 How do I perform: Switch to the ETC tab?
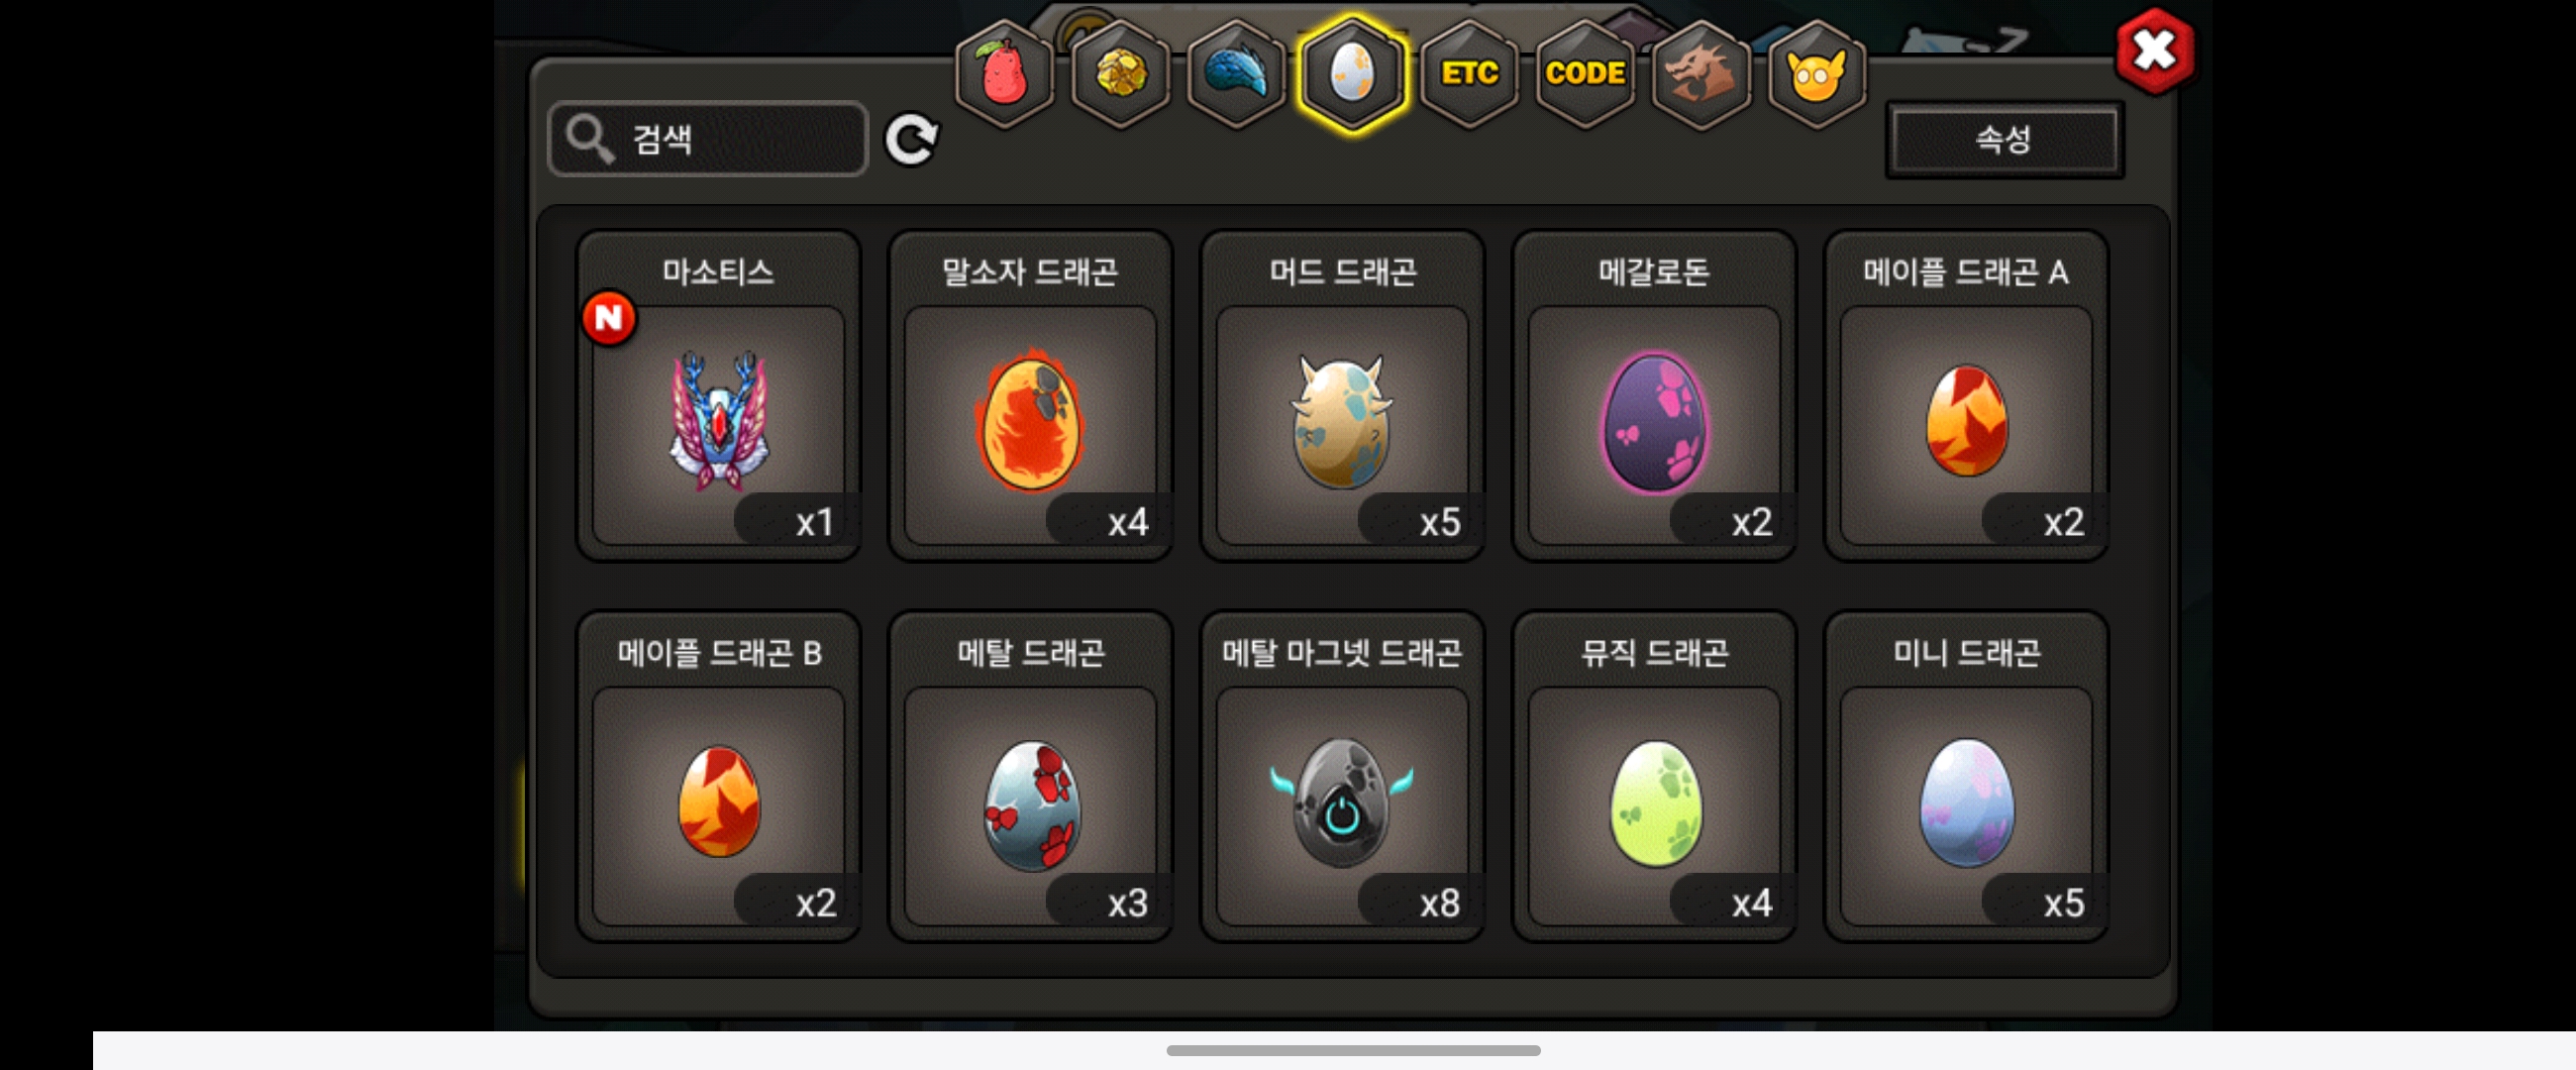point(1469,73)
